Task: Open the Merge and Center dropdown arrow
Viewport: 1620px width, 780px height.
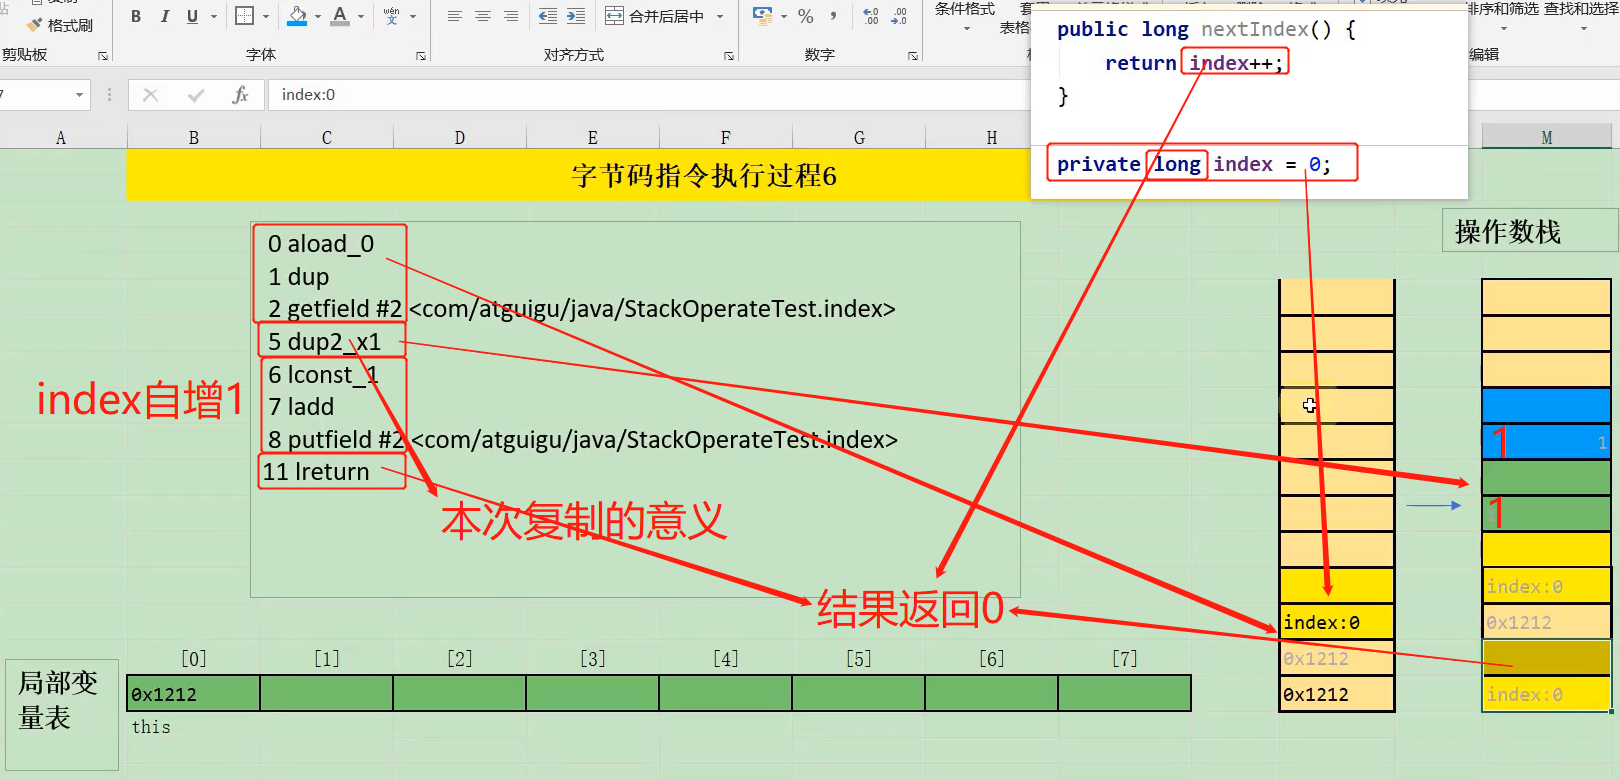Action: (x=720, y=16)
